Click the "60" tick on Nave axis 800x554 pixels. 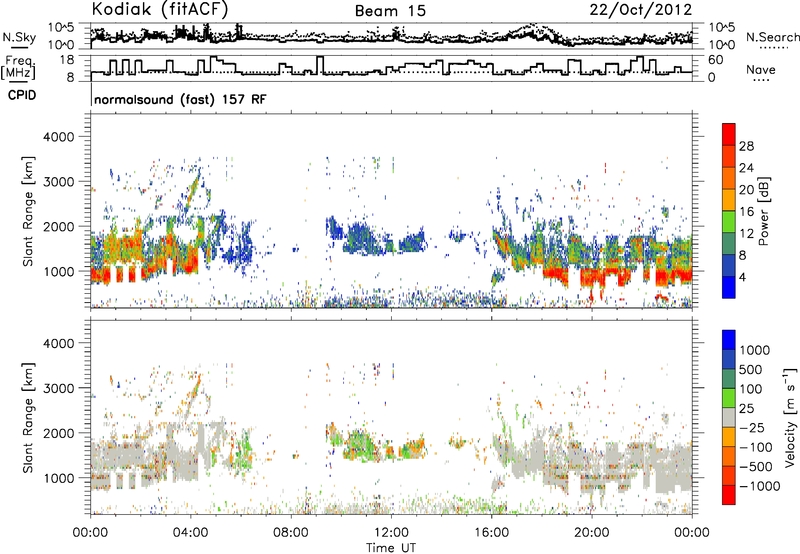point(716,60)
